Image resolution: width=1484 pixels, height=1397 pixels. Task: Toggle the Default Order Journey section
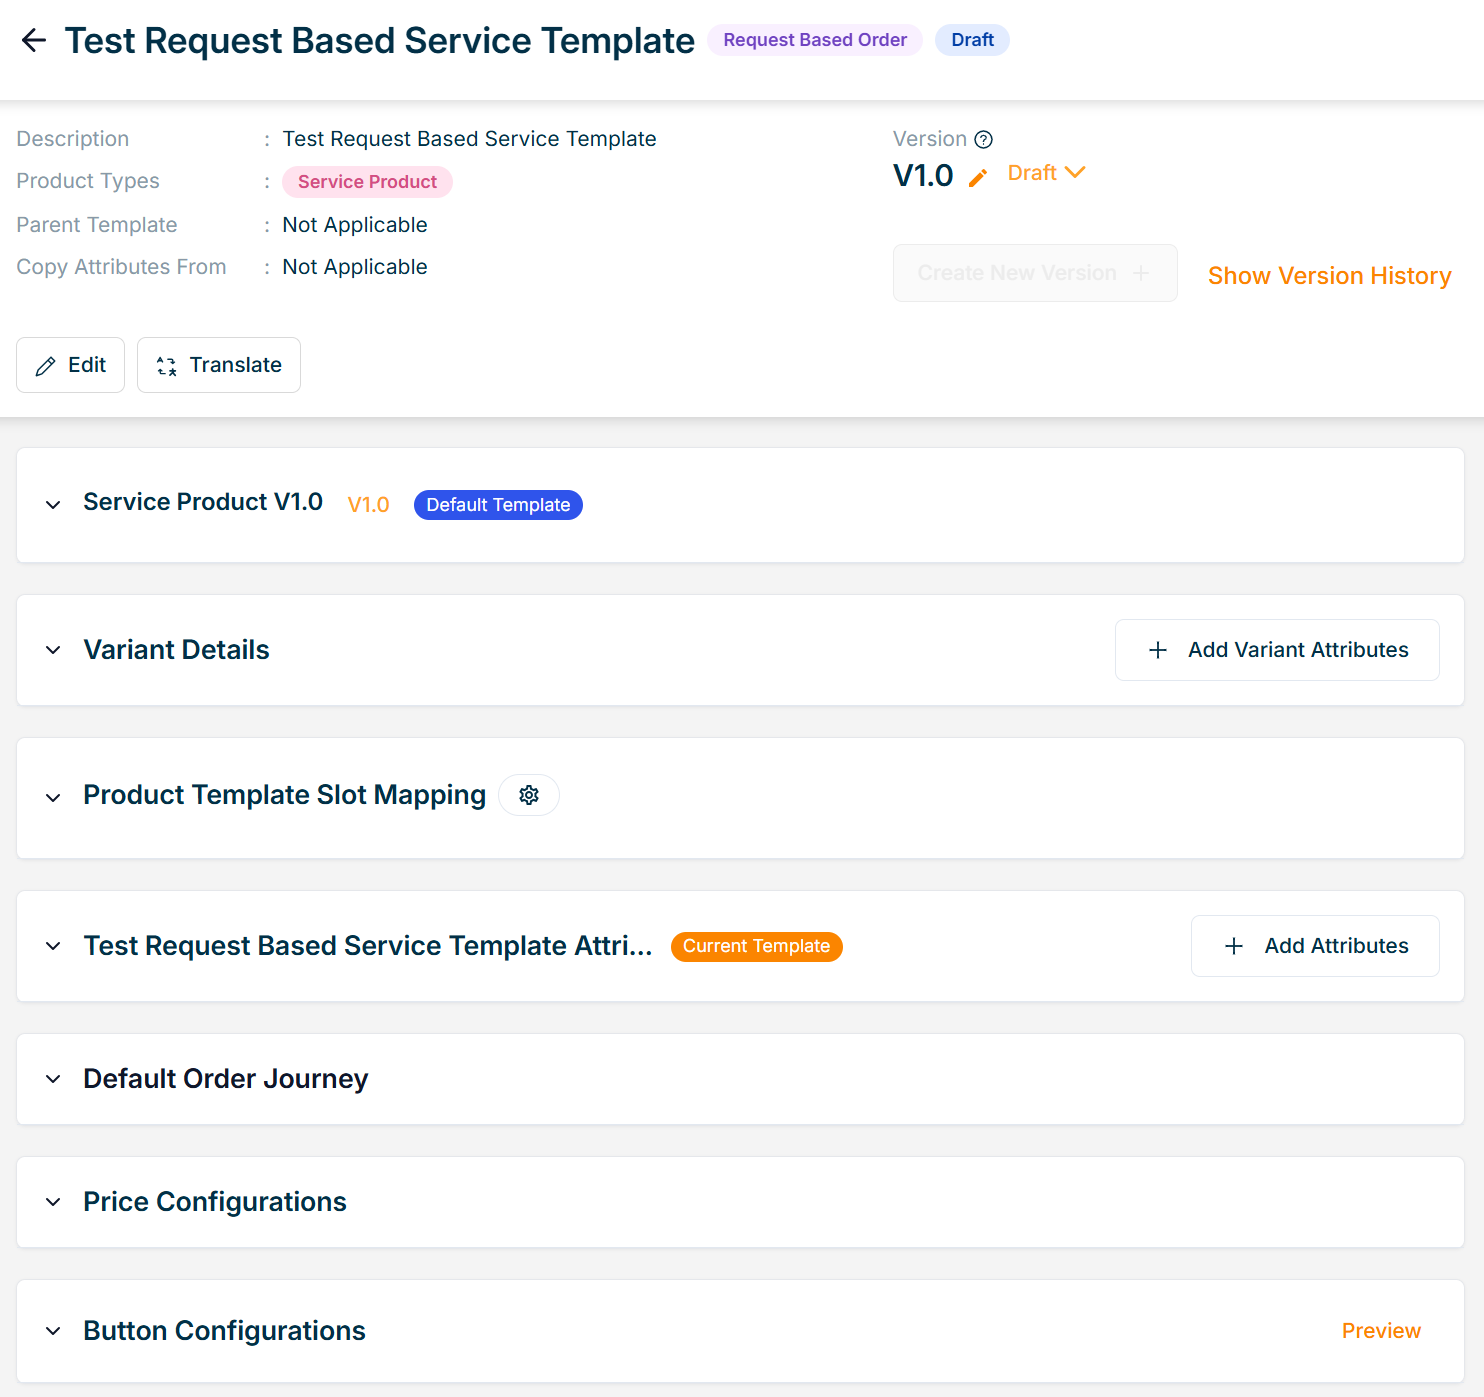pyautogui.click(x=53, y=1079)
